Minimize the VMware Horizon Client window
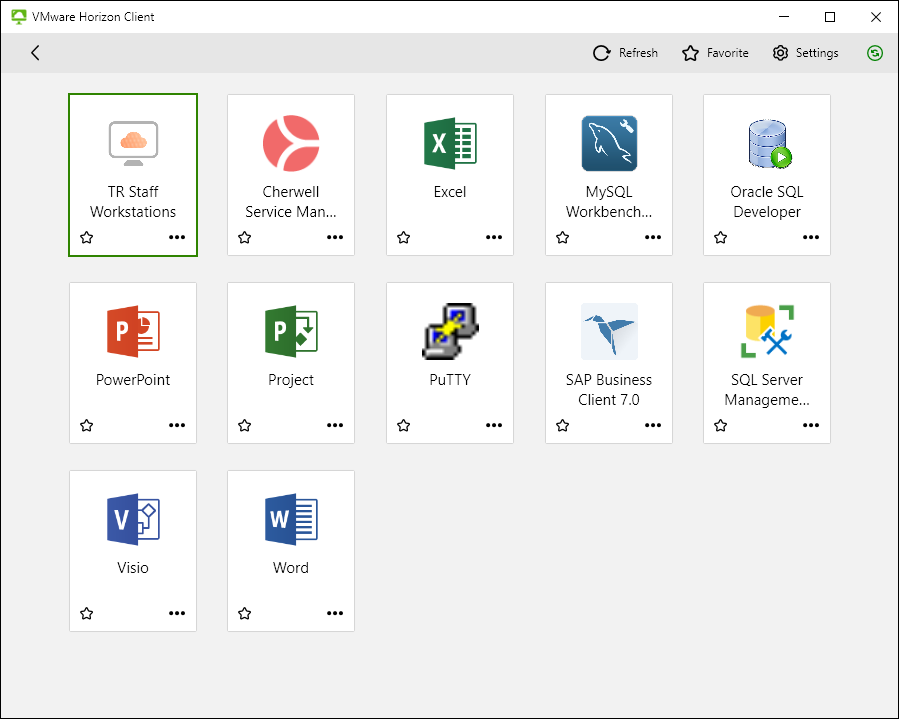The height and width of the screenshot is (719, 899). click(x=784, y=17)
